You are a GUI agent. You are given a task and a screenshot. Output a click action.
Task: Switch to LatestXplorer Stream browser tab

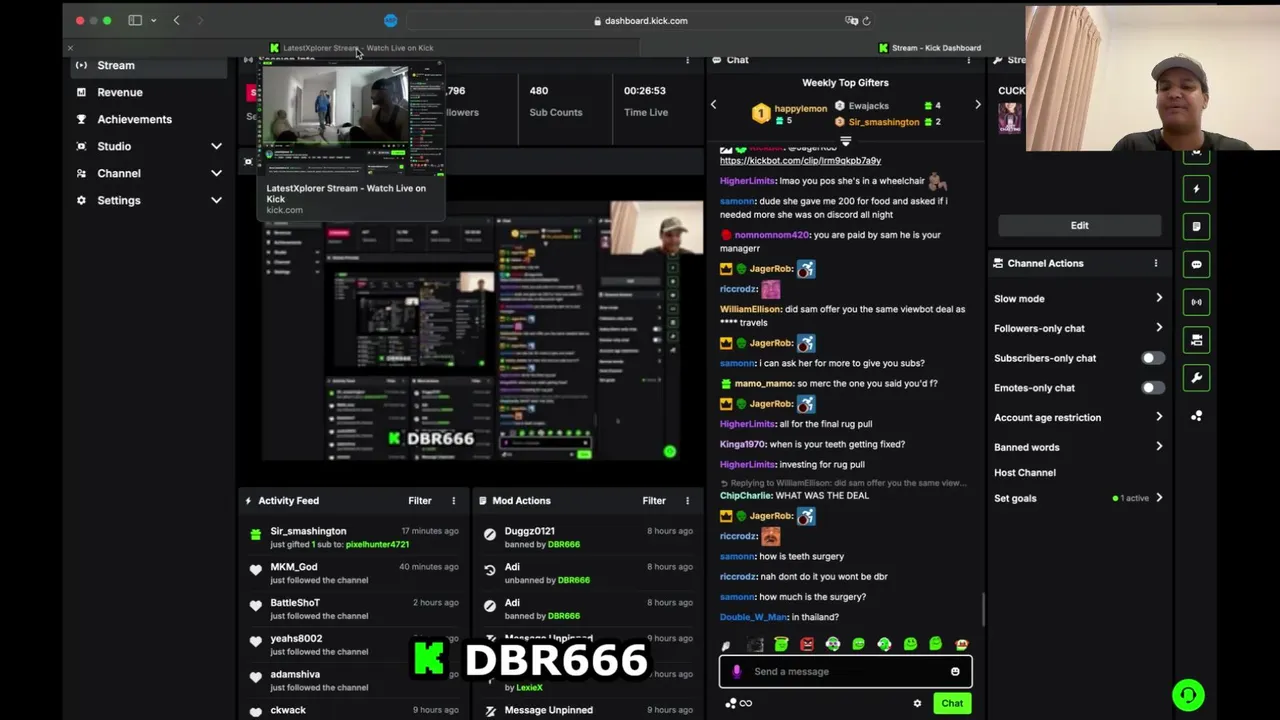click(351, 48)
